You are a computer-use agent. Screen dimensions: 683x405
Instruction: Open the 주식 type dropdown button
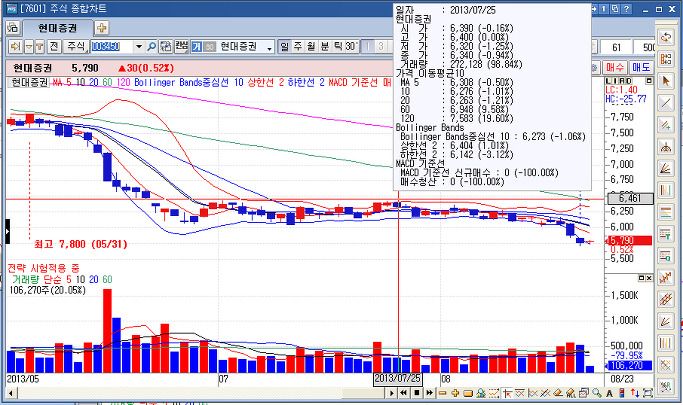pos(76,46)
